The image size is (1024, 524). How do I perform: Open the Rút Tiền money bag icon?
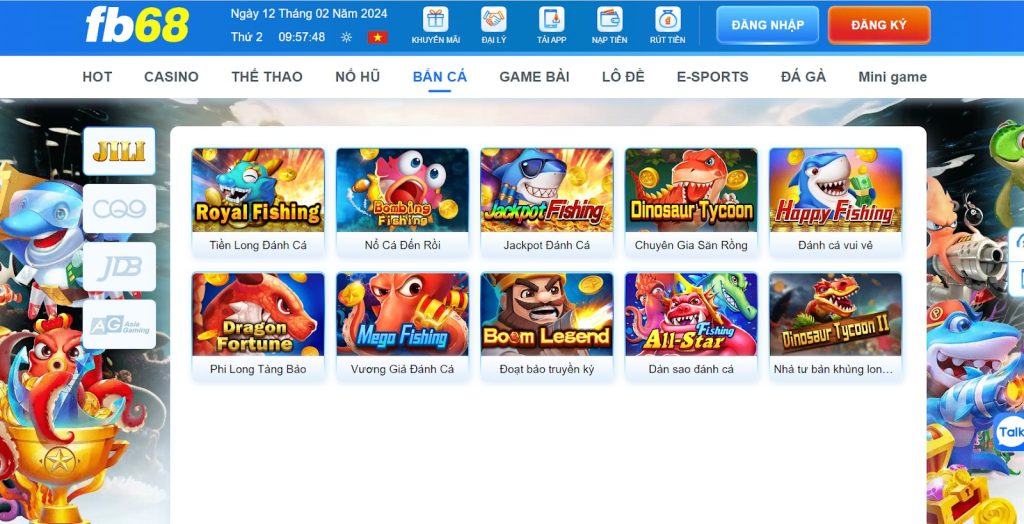coord(667,20)
